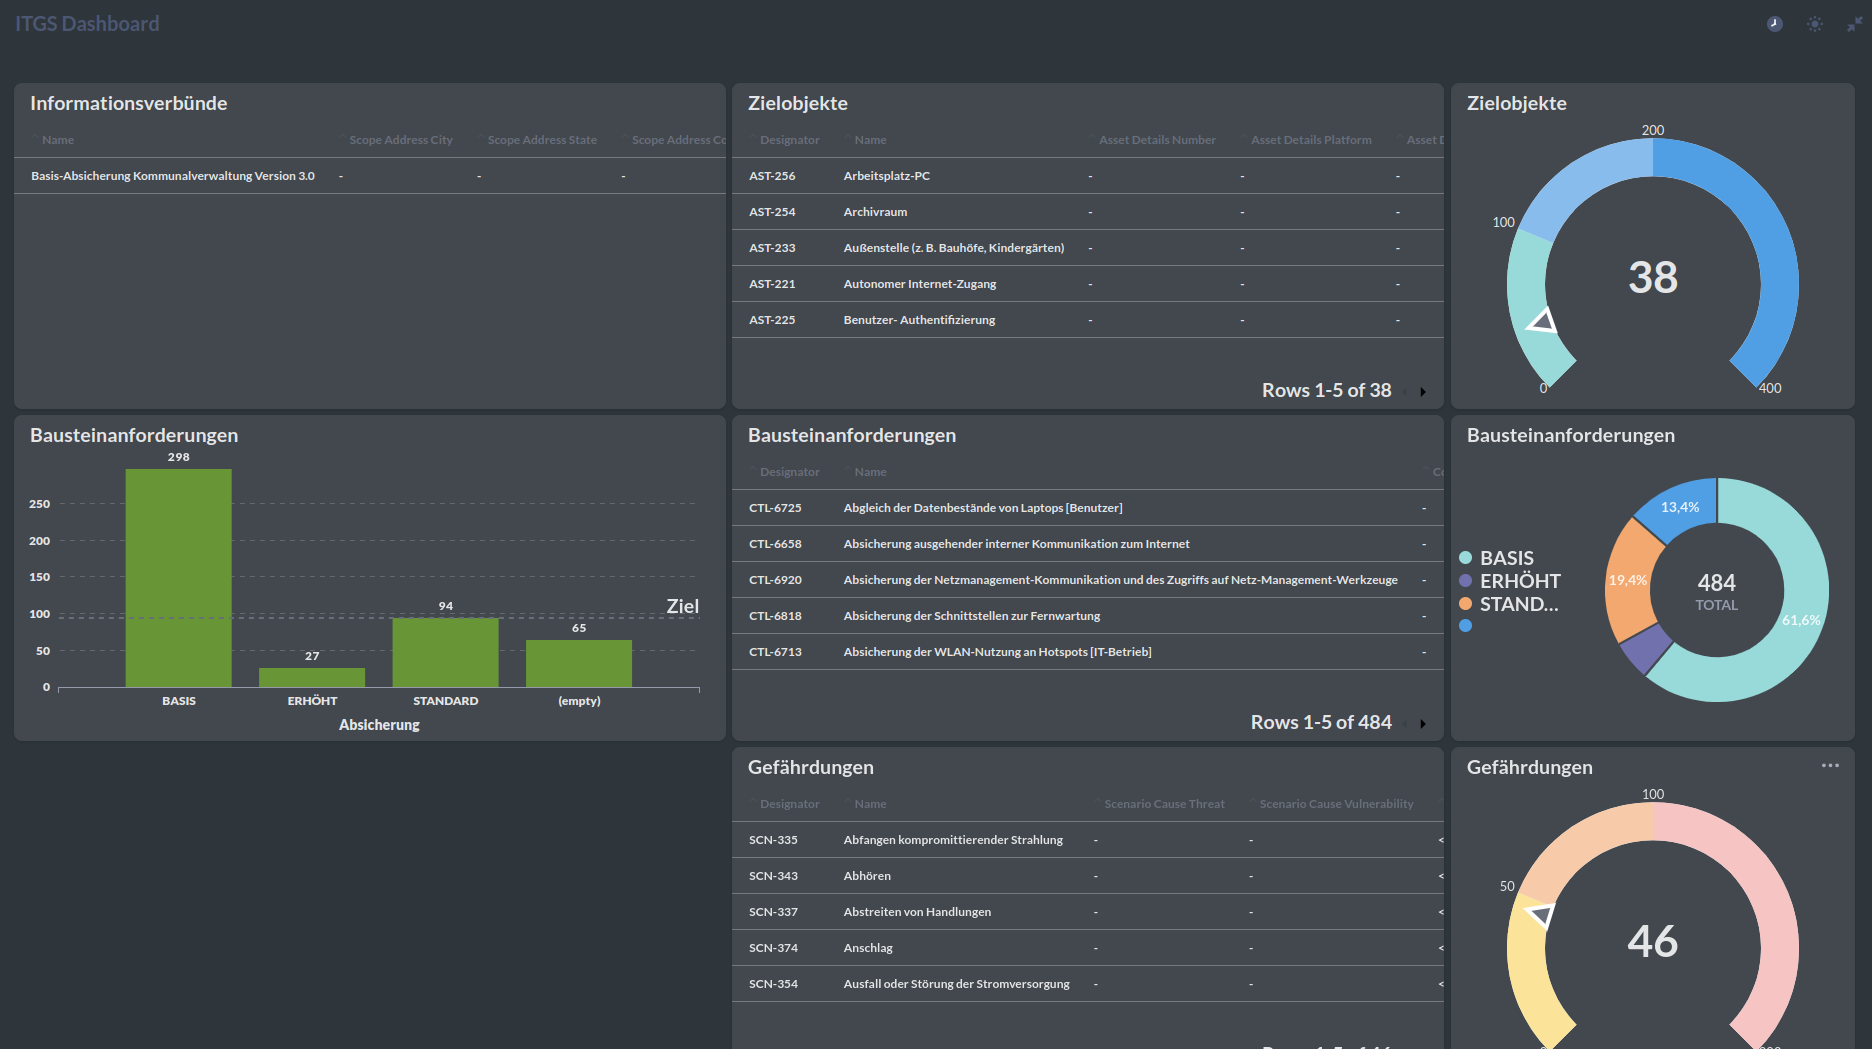Toggle ERHÖHT series in donut legend
This screenshot has height=1049, width=1872.
1519,581
